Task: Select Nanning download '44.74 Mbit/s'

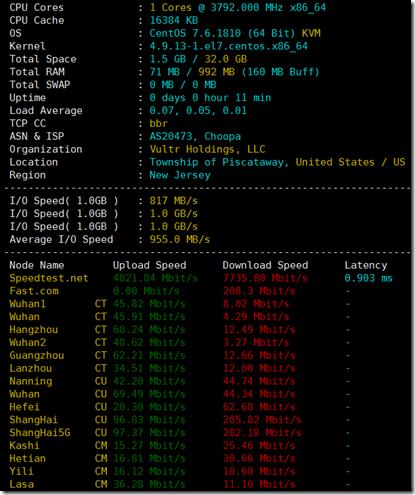Action: (x=259, y=381)
